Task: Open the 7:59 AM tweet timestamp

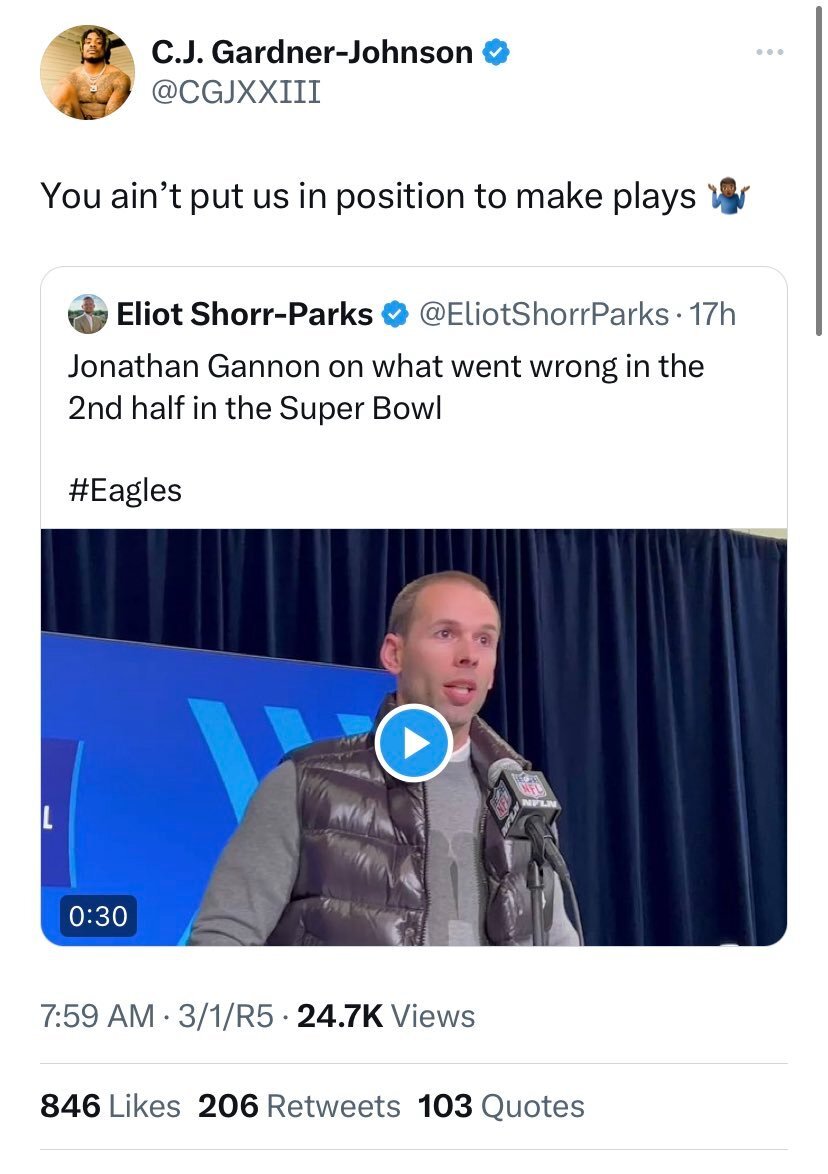Action: click(x=97, y=1016)
